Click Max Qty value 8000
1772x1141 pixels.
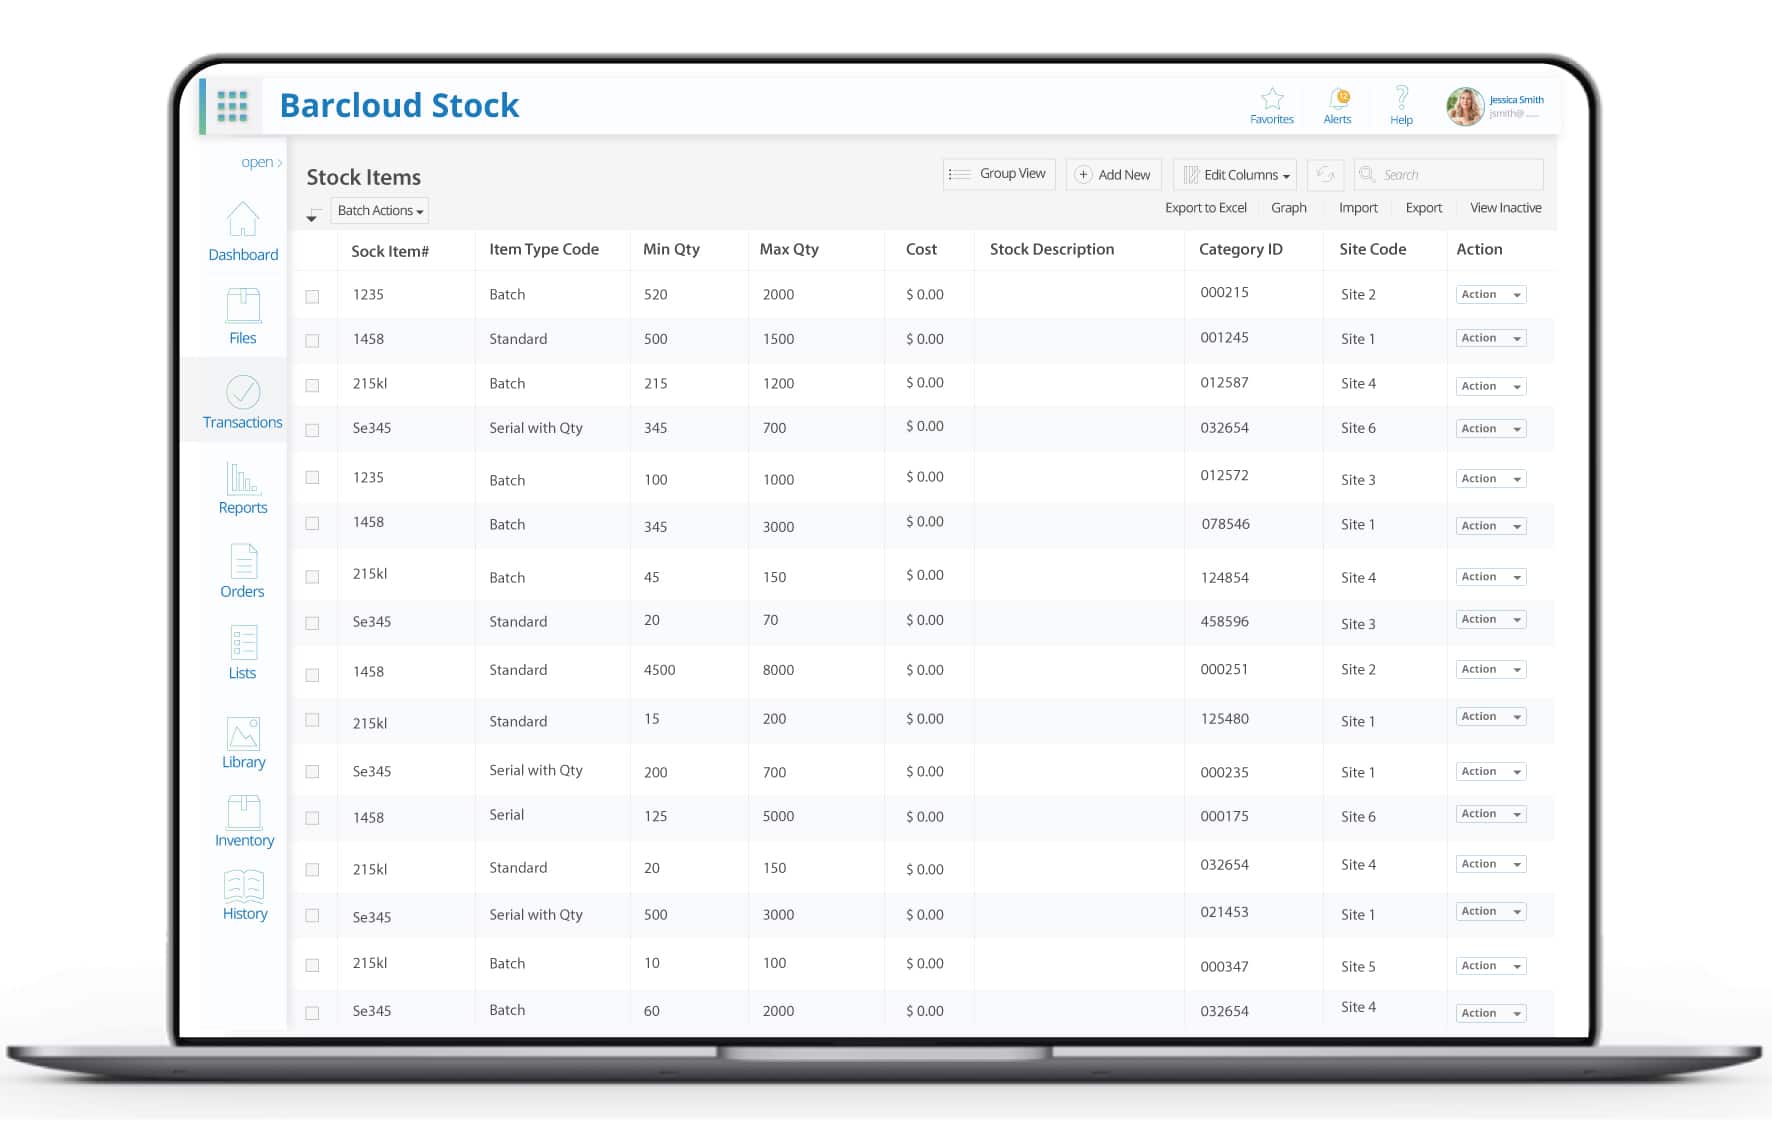point(778,670)
